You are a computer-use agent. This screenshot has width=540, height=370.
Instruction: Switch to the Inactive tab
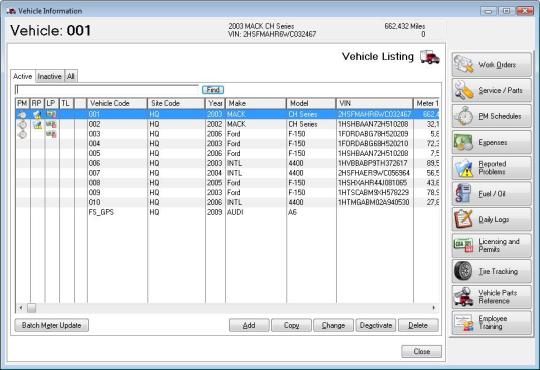50,76
